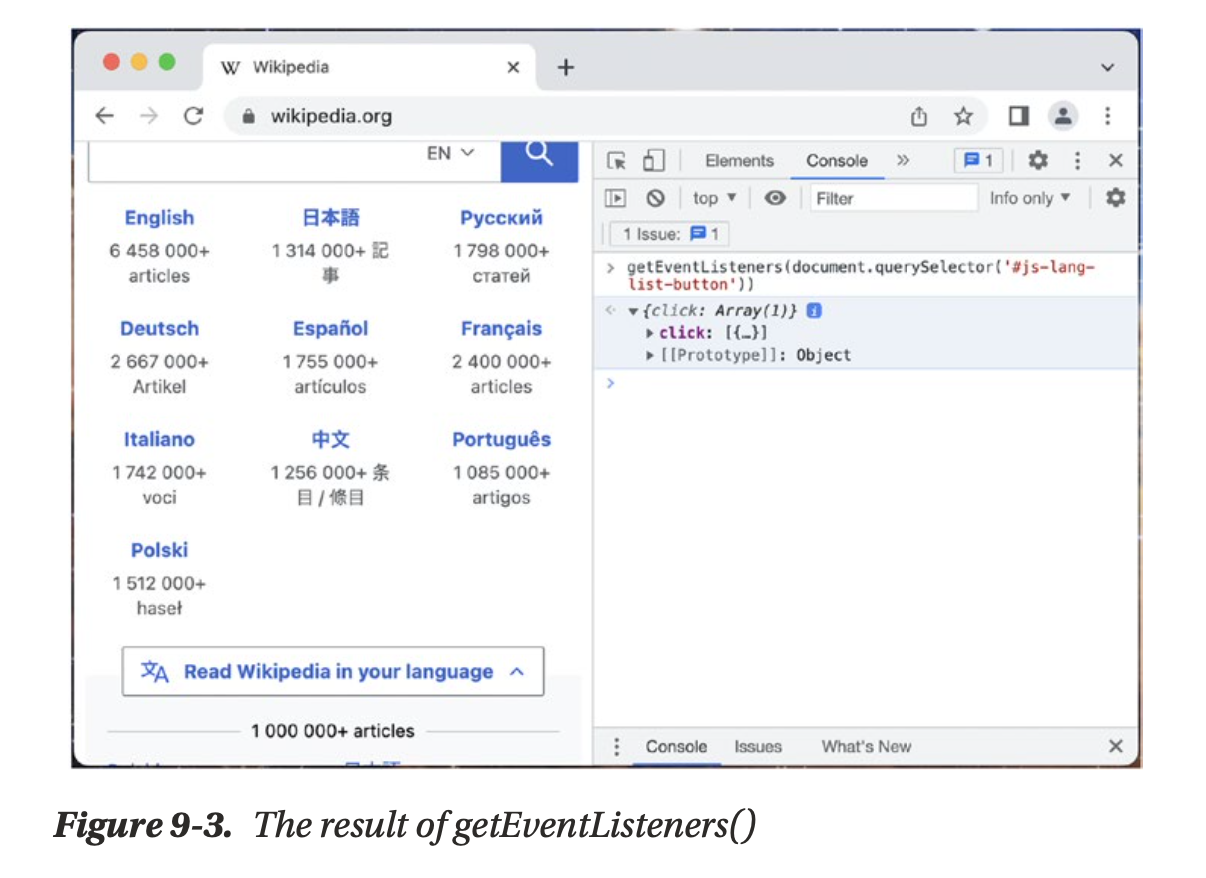Click Read Wikipedia in your language button
1206x878 pixels.
[x=333, y=672]
